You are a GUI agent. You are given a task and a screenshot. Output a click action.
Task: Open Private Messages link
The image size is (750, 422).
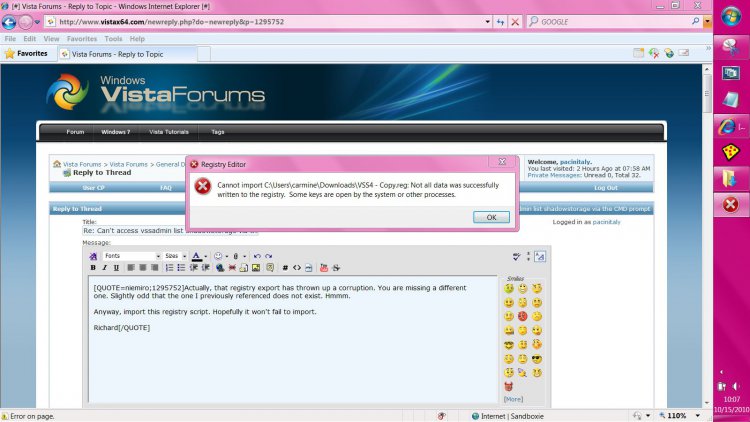[553, 175]
